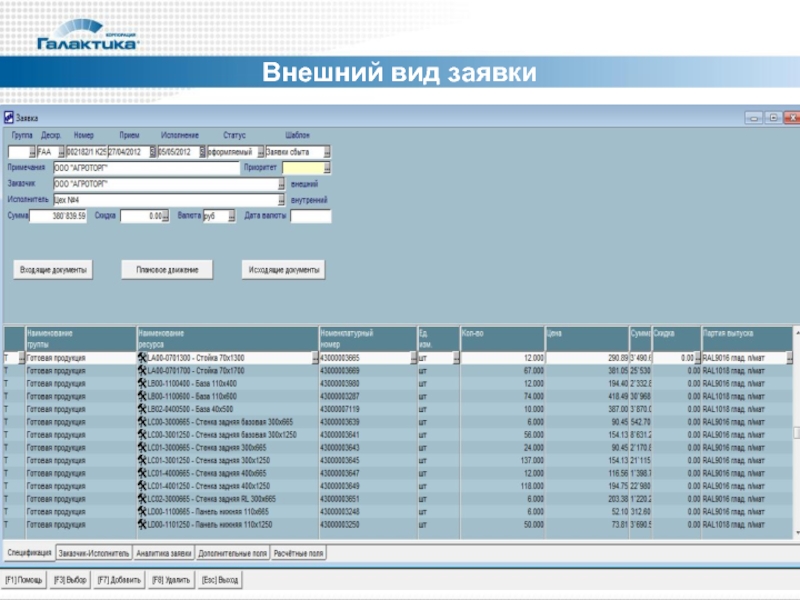Open the Валюта currency dropdown
Image resolution: width=800 pixels, height=600 pixels.
point(231,215)
